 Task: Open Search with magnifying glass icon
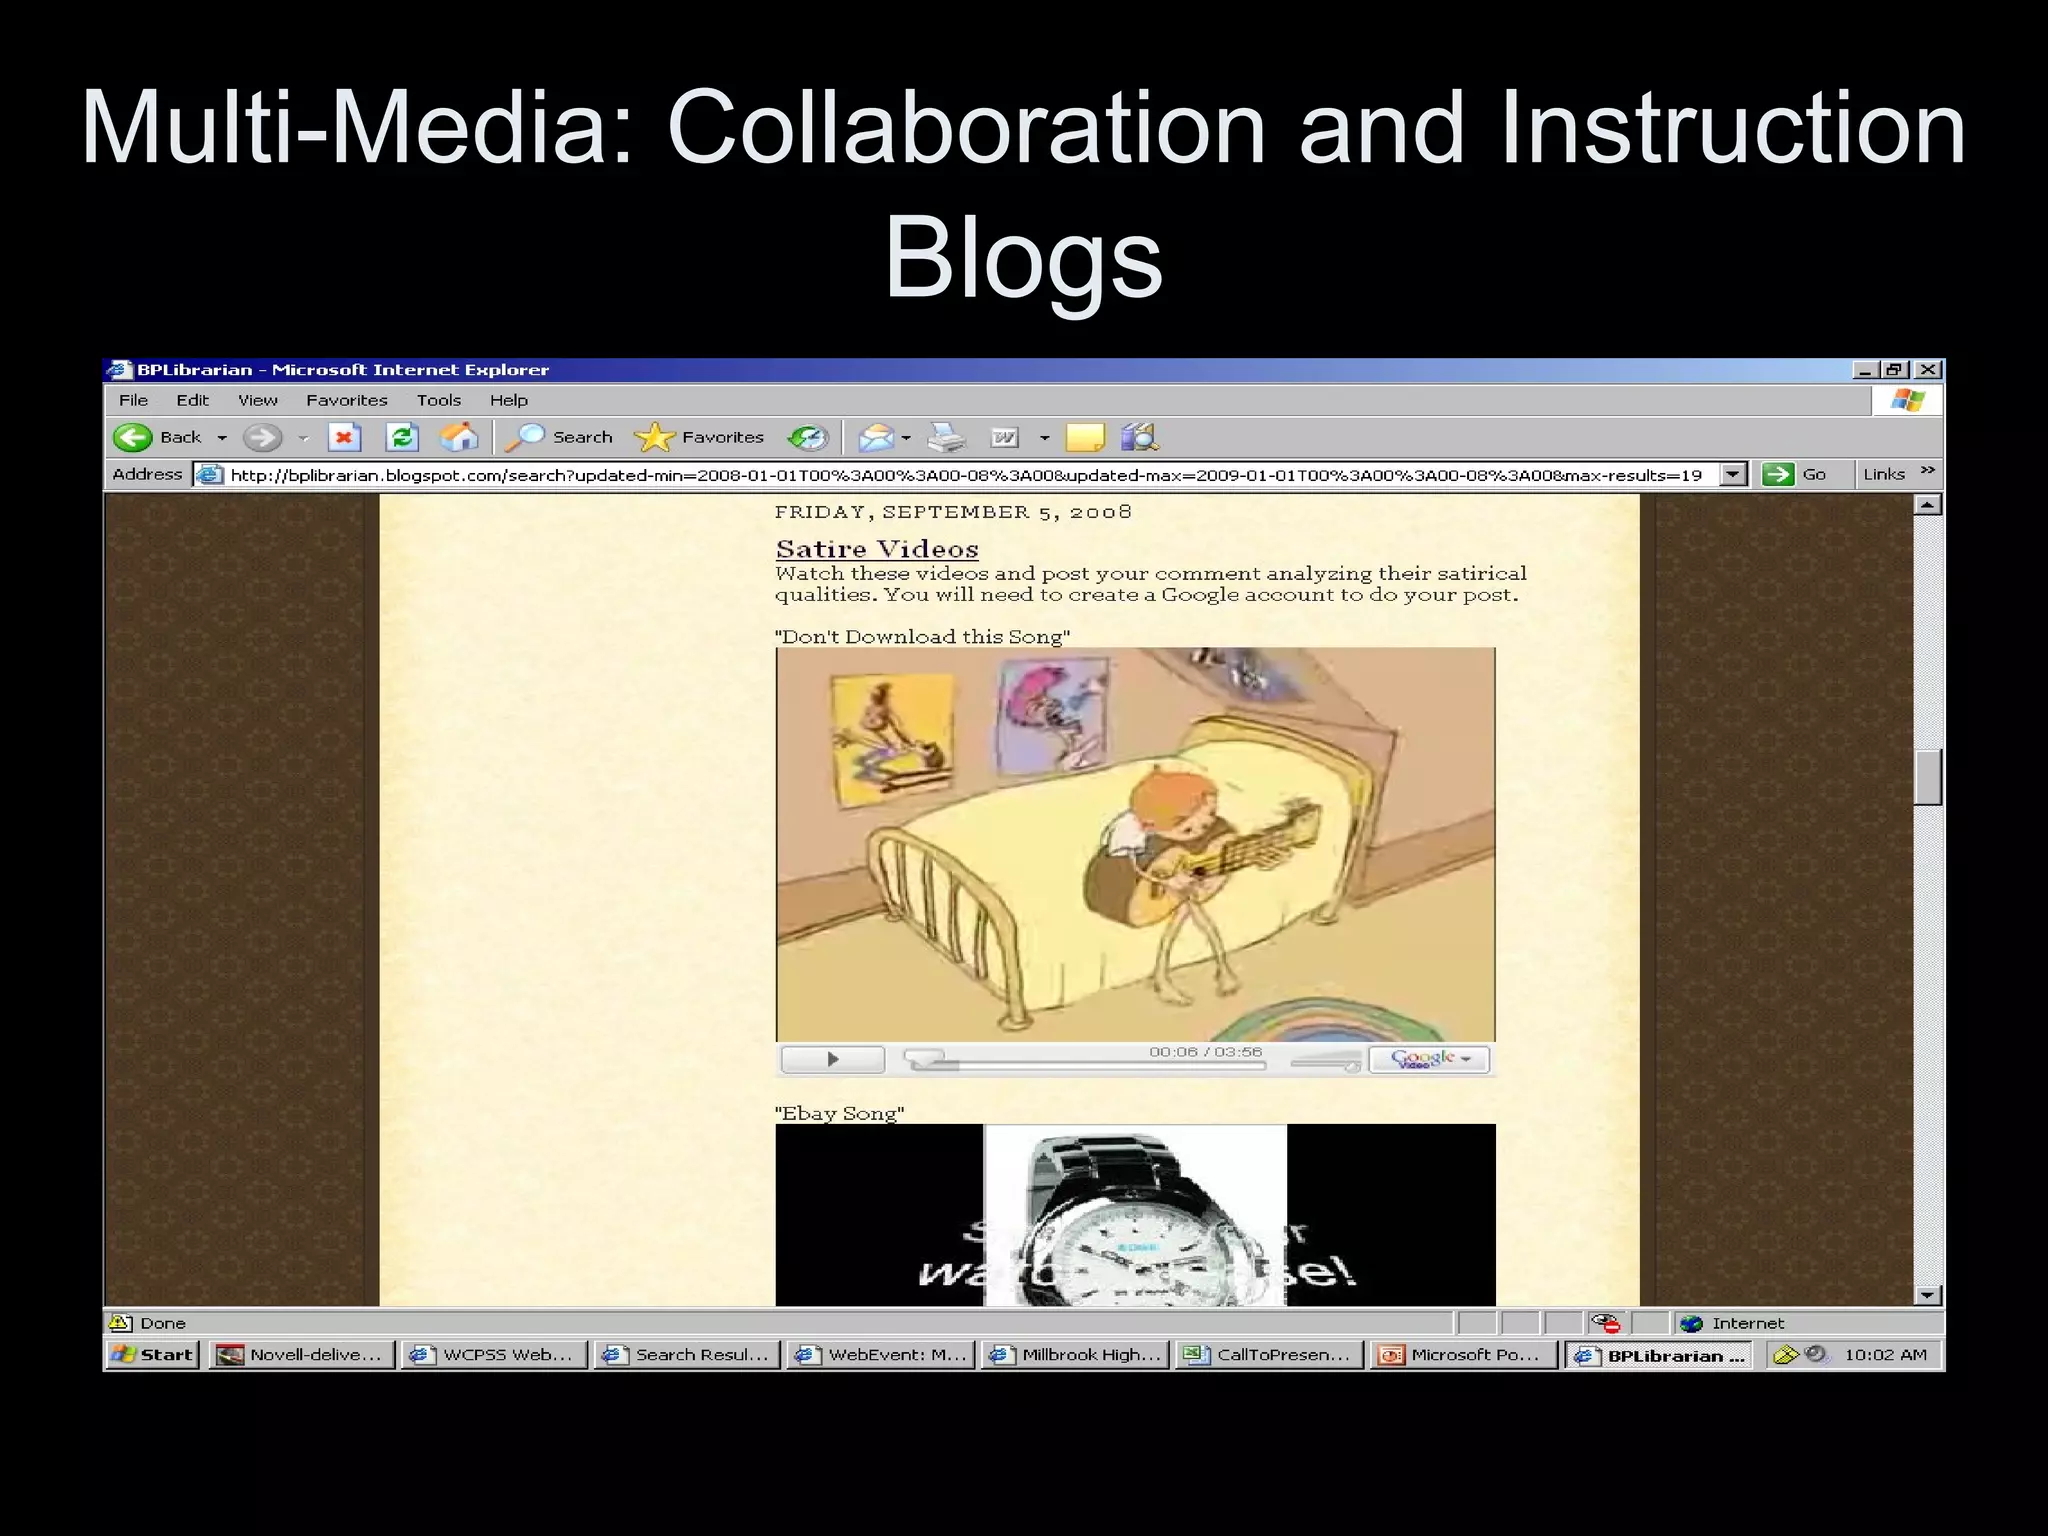[x=558, y=437]
